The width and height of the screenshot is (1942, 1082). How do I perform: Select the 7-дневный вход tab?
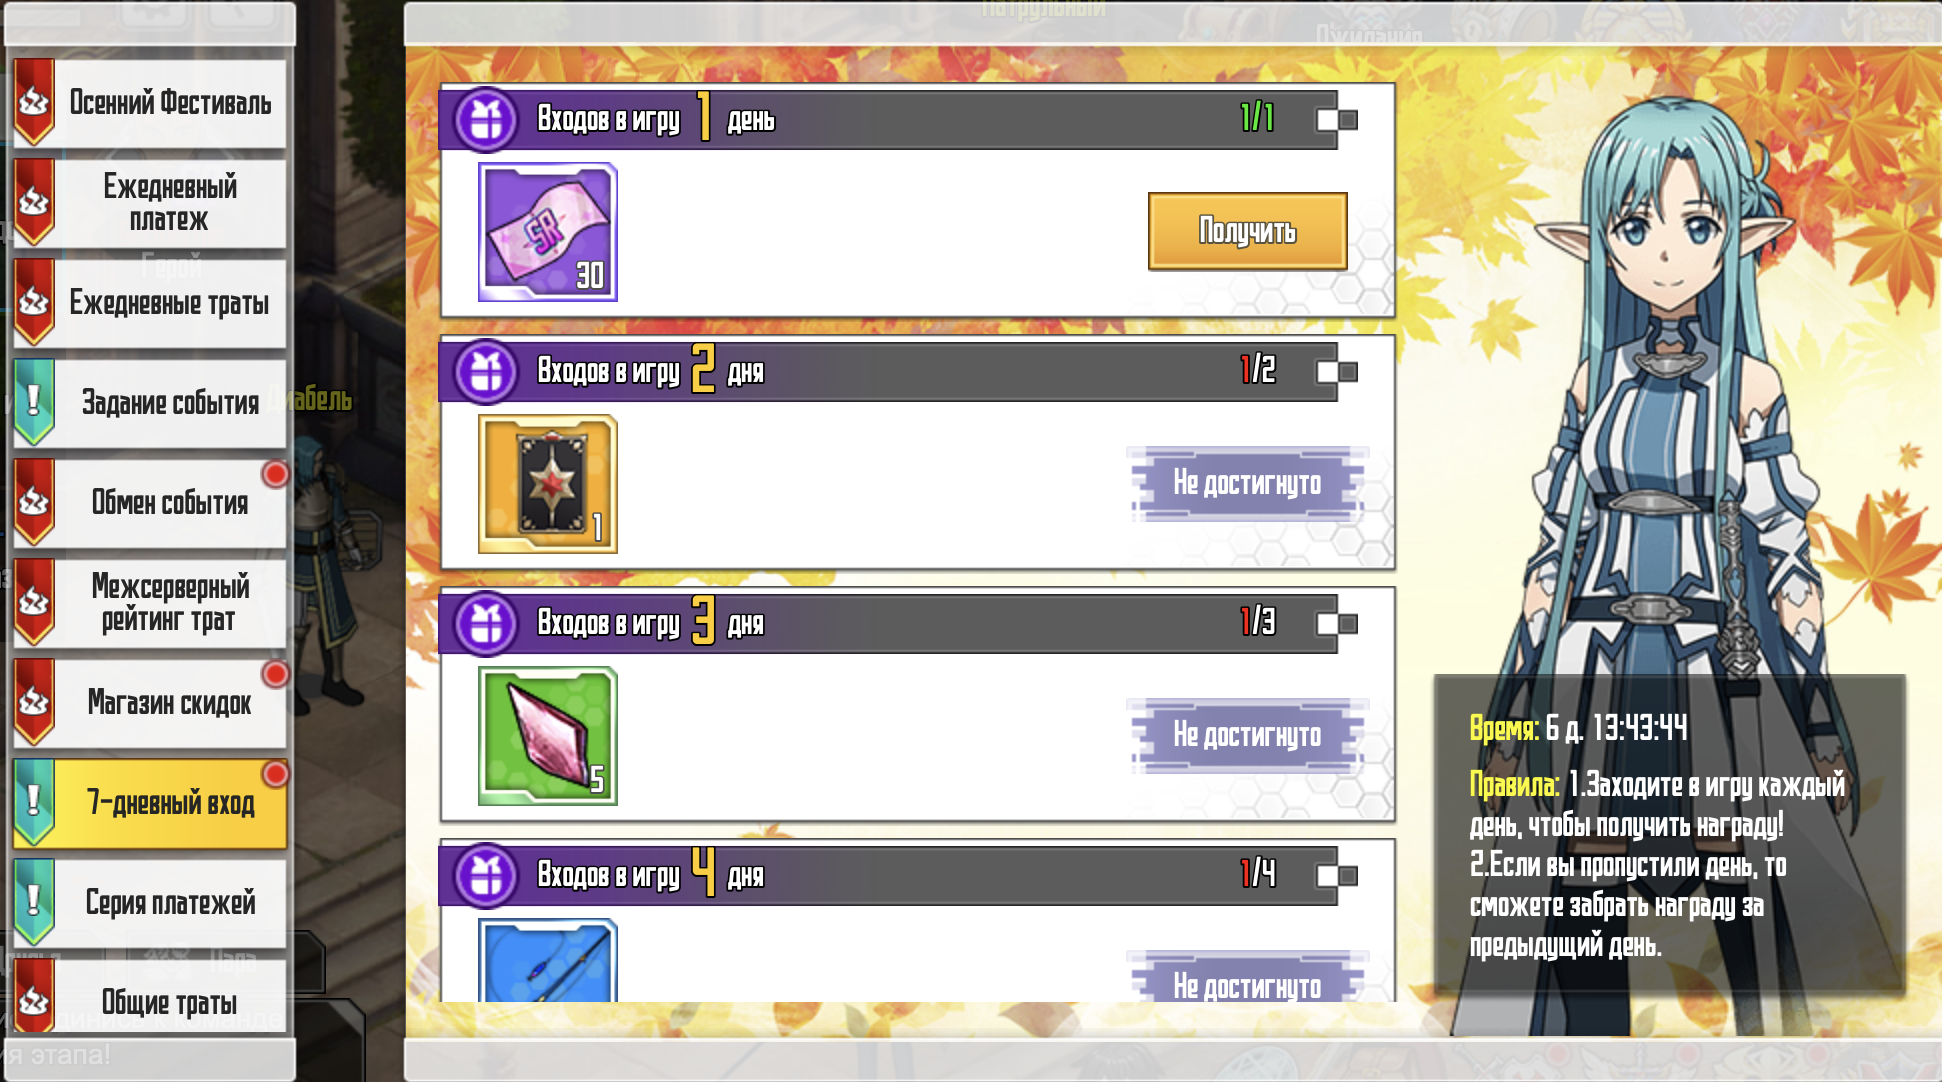click(x=150, y=803)
